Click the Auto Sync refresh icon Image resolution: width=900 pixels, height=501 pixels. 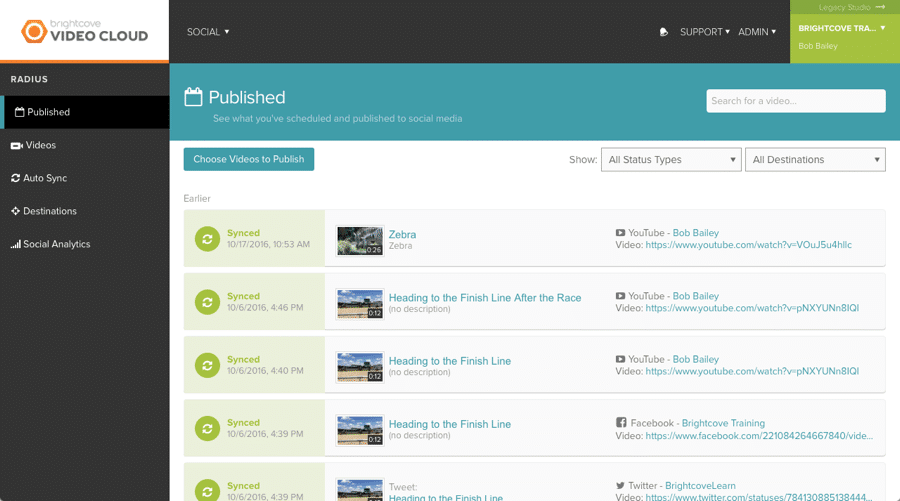(15, 178)
